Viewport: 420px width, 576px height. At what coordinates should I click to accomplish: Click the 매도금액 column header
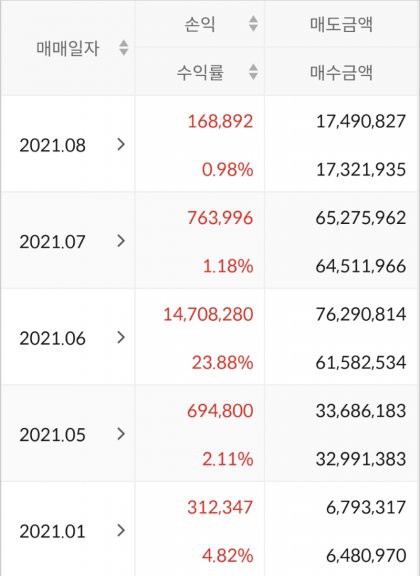click(341, 24)
